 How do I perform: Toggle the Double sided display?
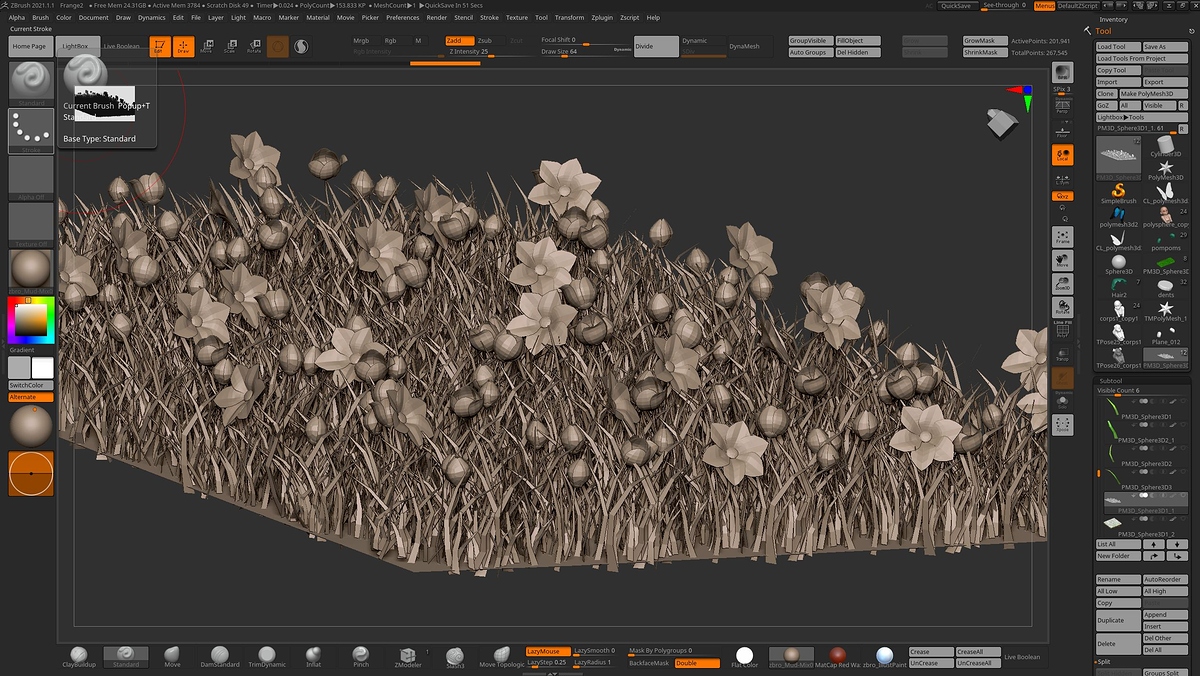pos(697,663)
